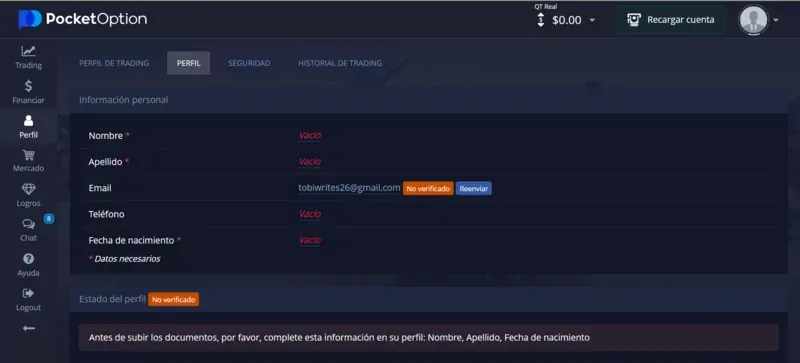Screen dimensions: 800x363
Task: Click Reenviar email verification button
Action: (x=473, y=189)
